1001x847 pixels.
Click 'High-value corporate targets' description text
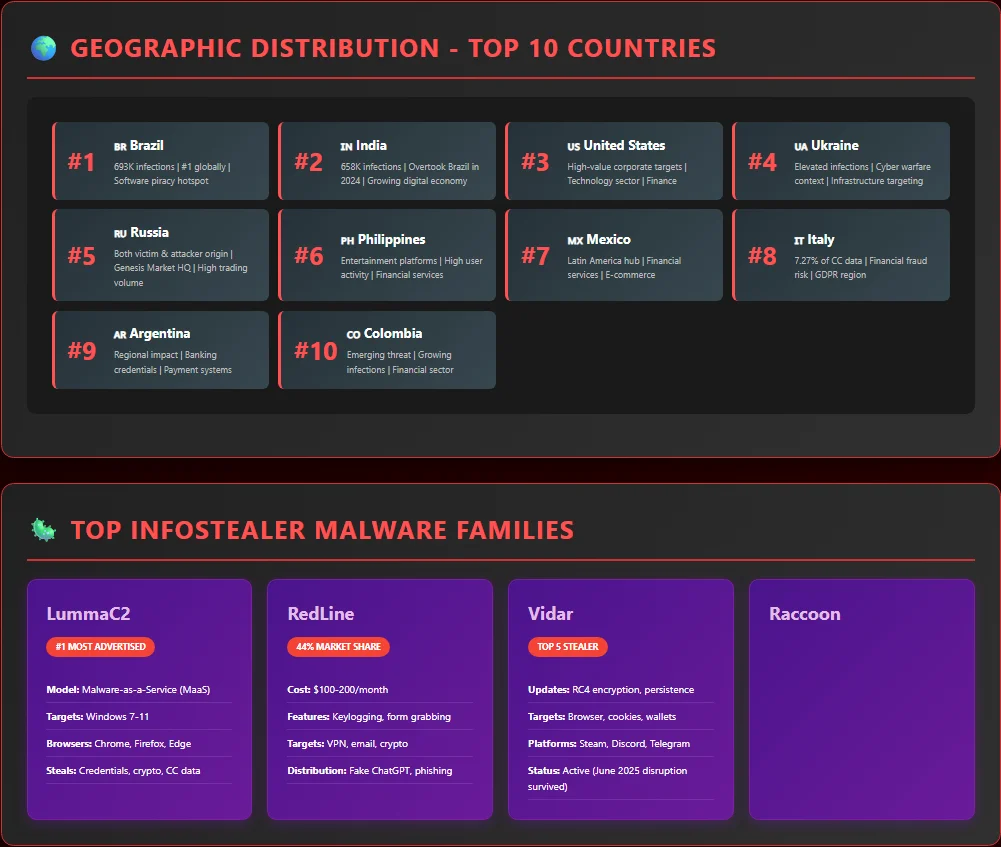point(627,174)
